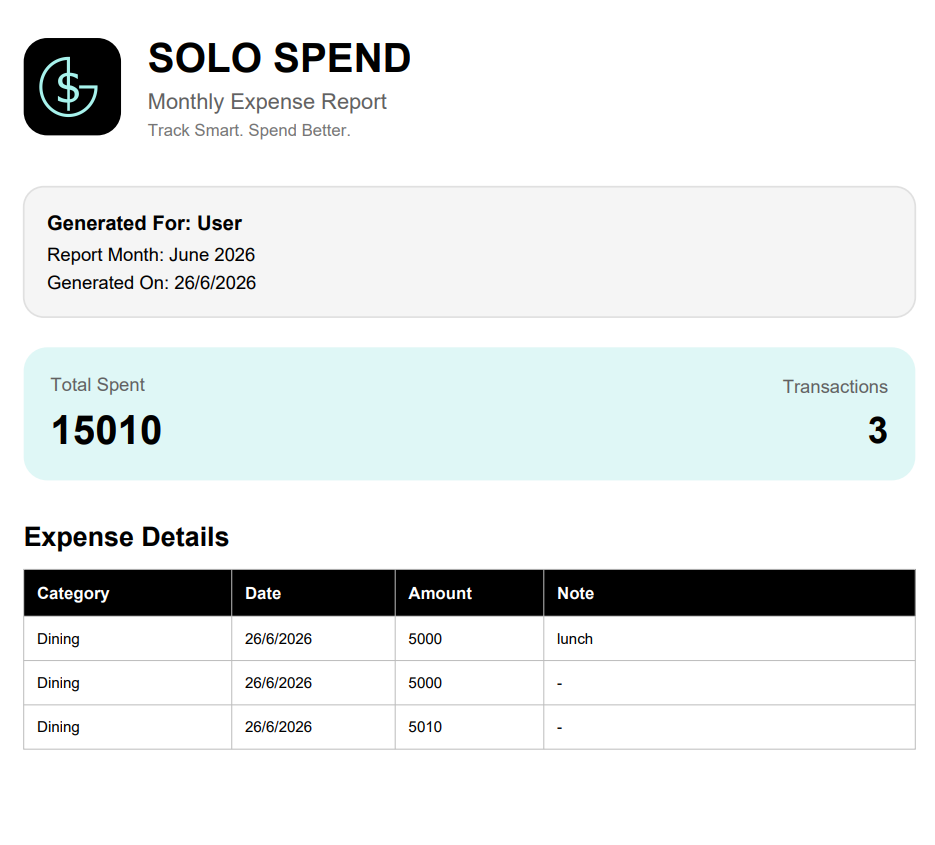Click the 'Track Smart. Spend Better.' tagline
The width and height of the screenshot is (935, 845).
[249, 131]
